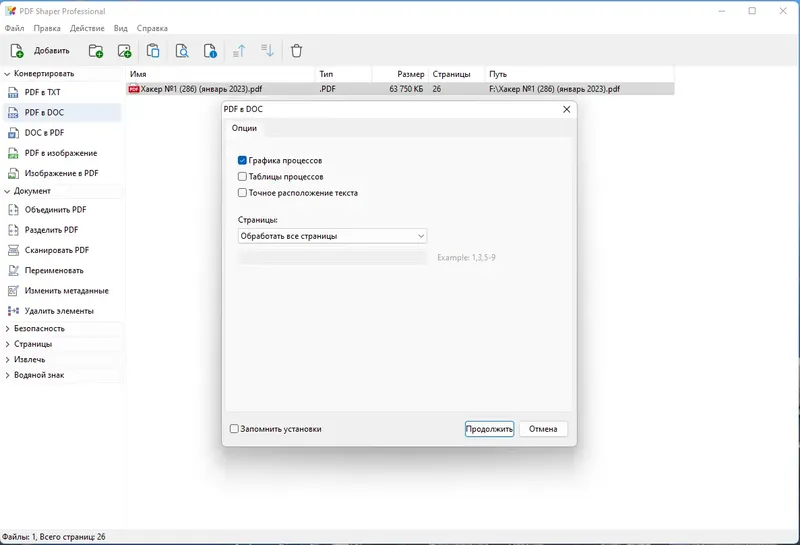
Task: Enable Точное расположение текста checkbox
Action: point(242,193)
